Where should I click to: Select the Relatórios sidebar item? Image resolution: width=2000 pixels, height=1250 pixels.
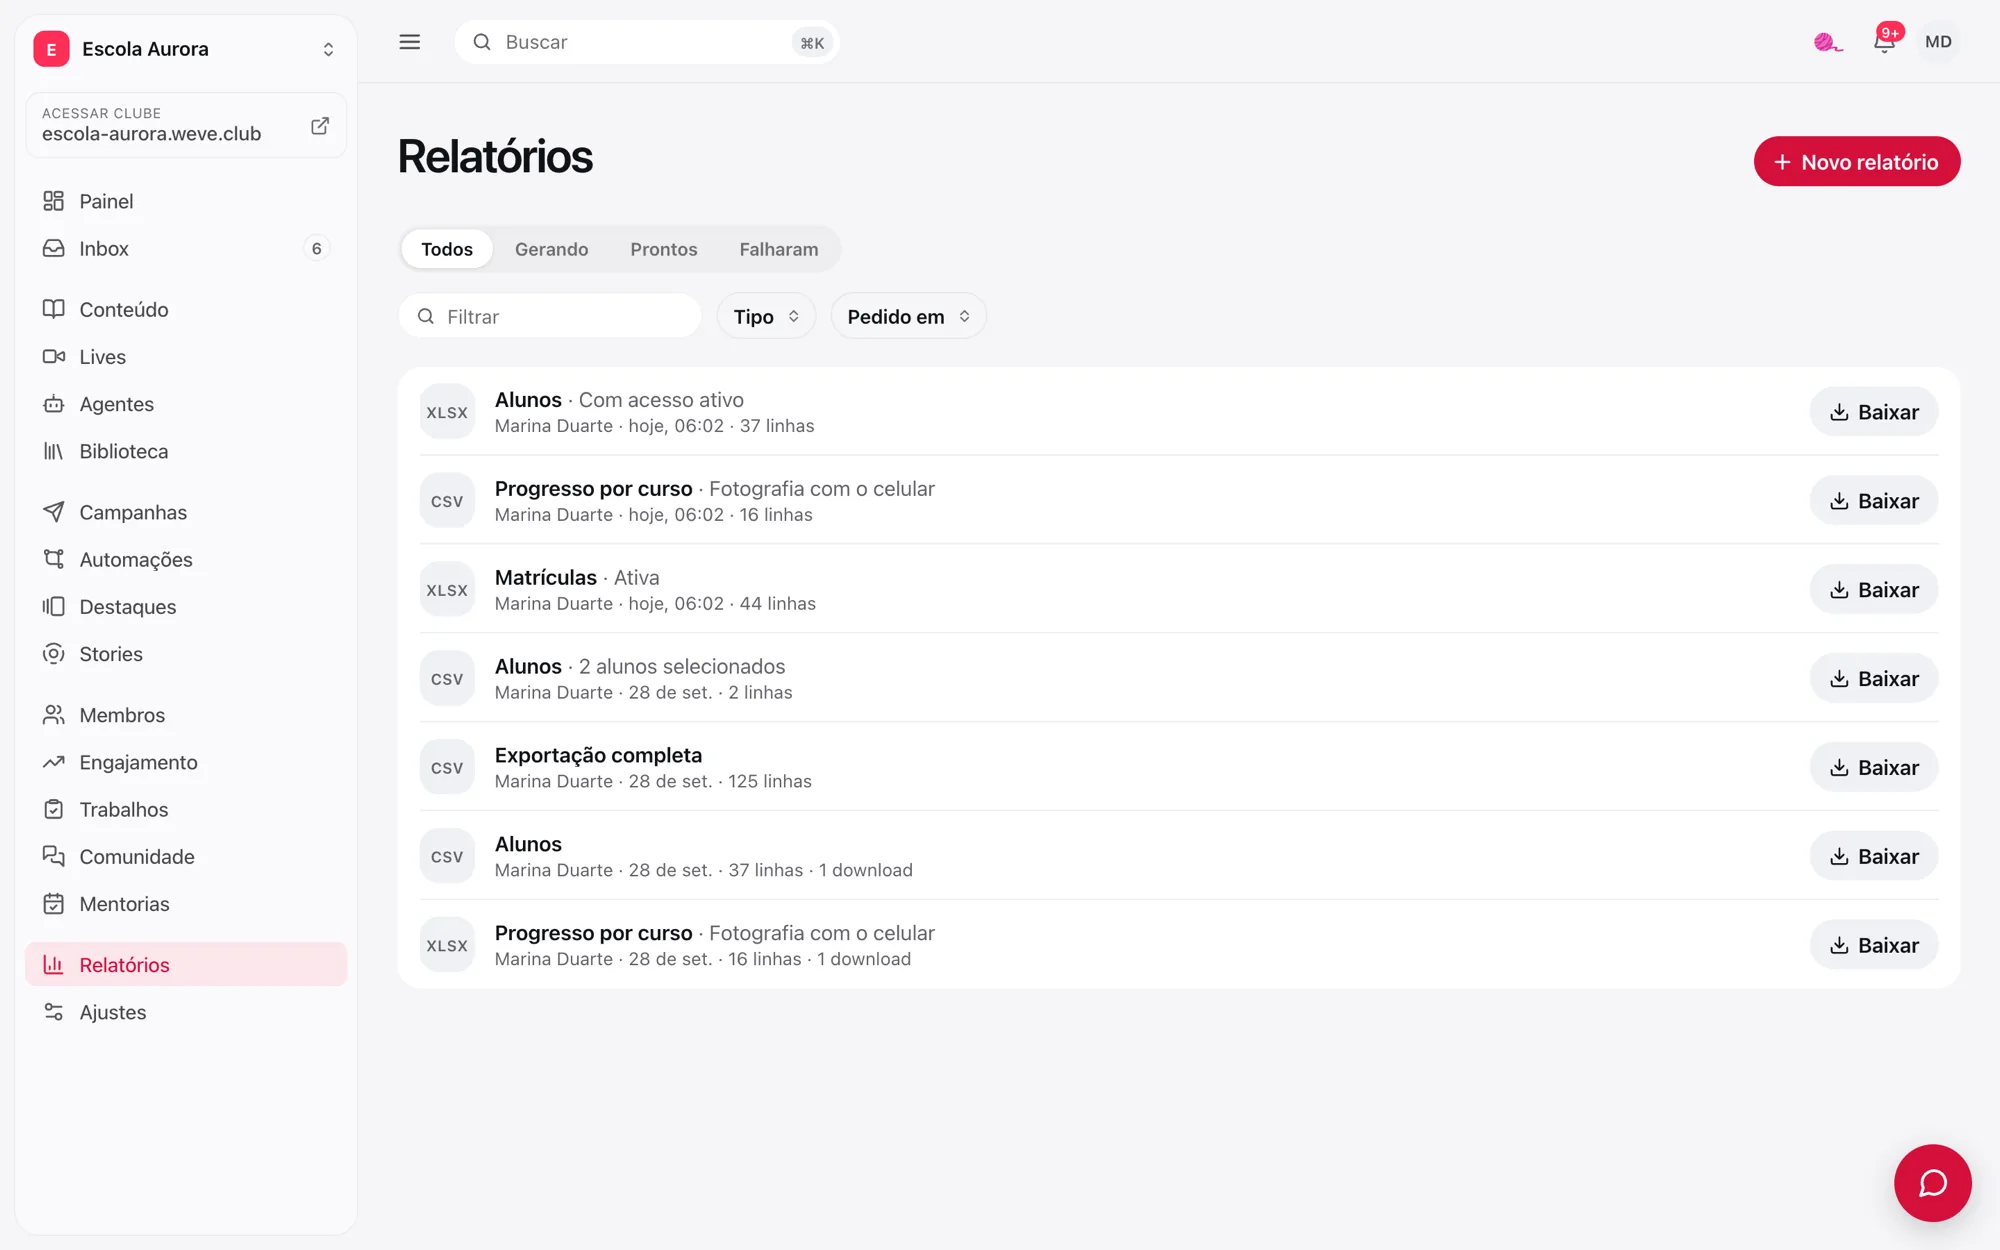coord(186,965)
